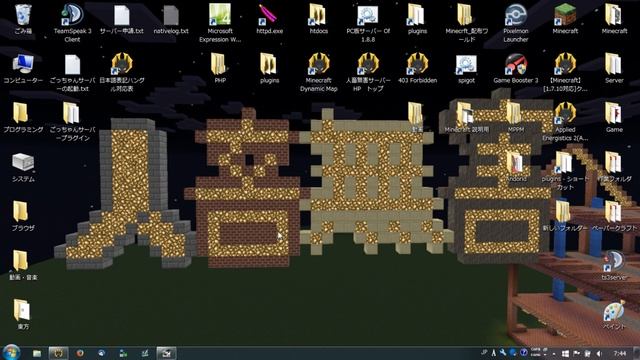This screenshot has width=640, height=360.
Task: Open the プログラミング folder
Action: pos(23,117)
